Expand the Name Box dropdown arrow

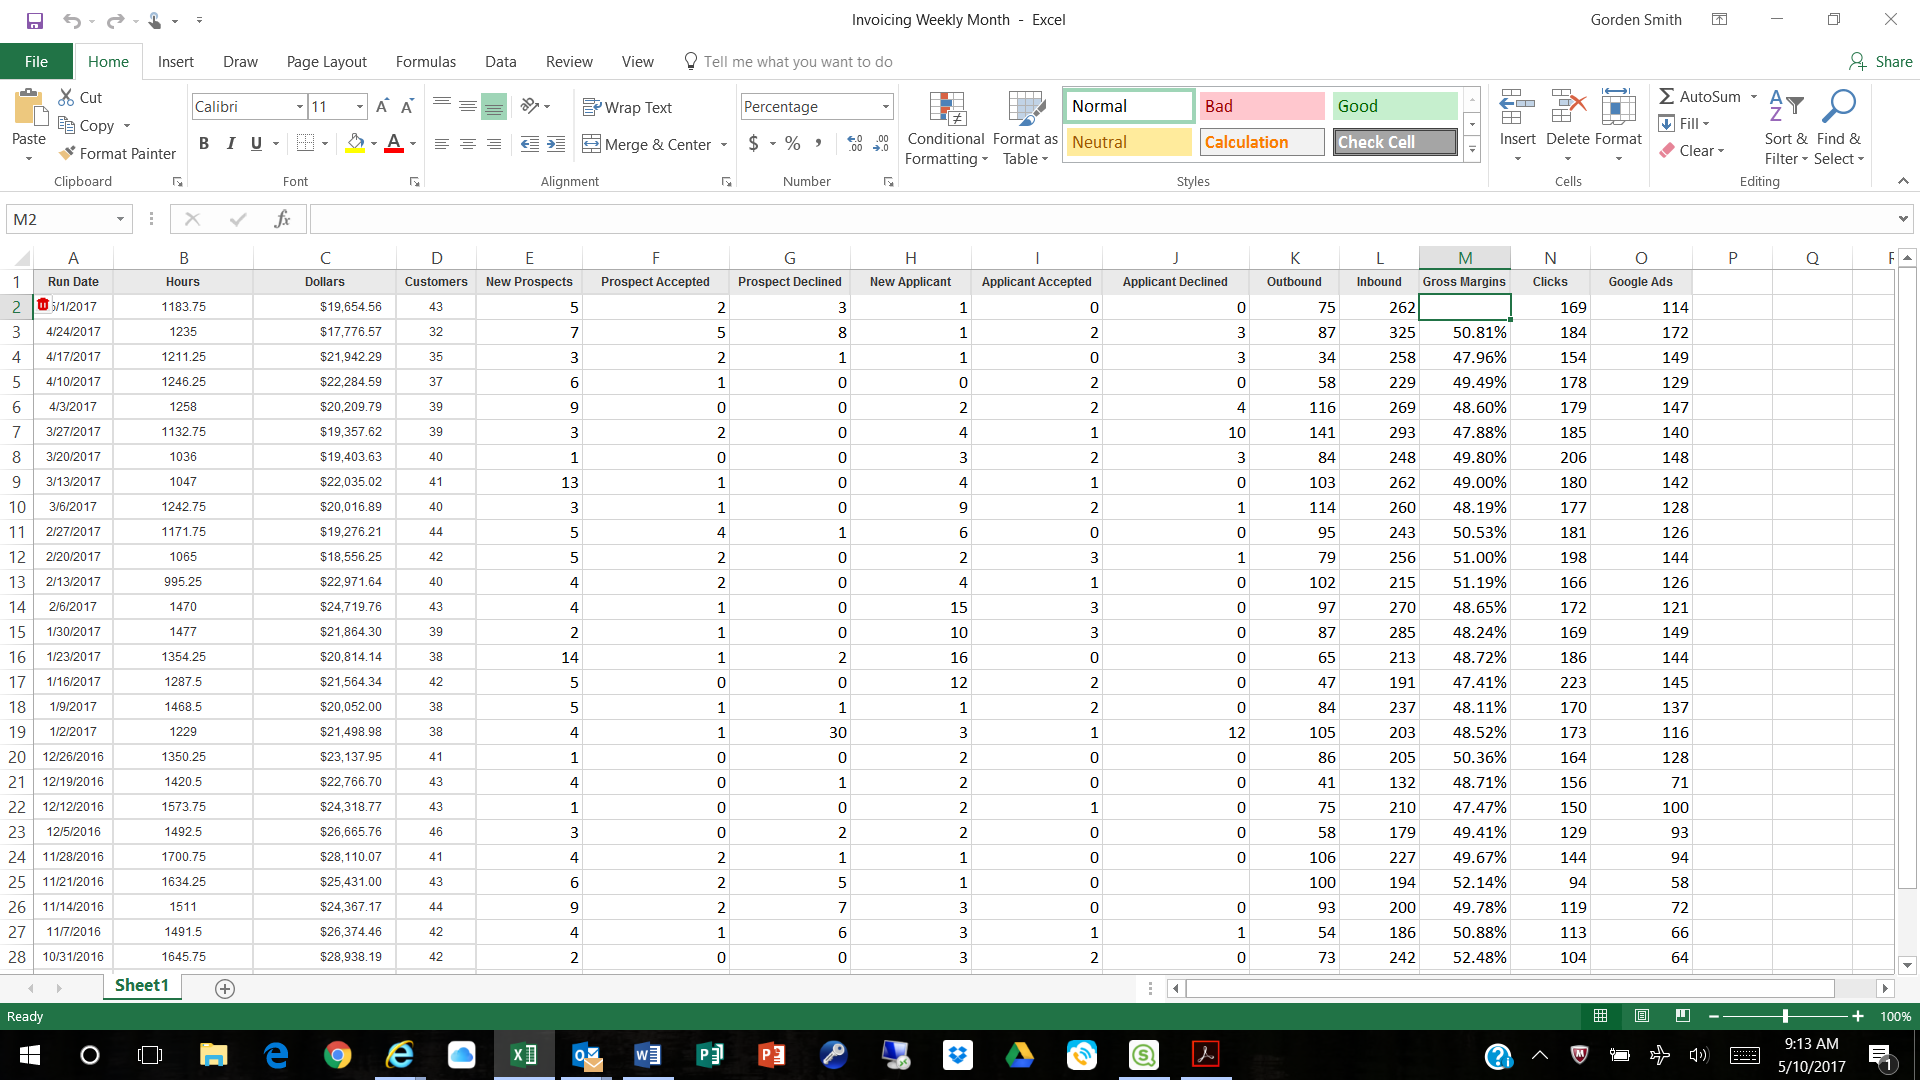tap(120, 219)
